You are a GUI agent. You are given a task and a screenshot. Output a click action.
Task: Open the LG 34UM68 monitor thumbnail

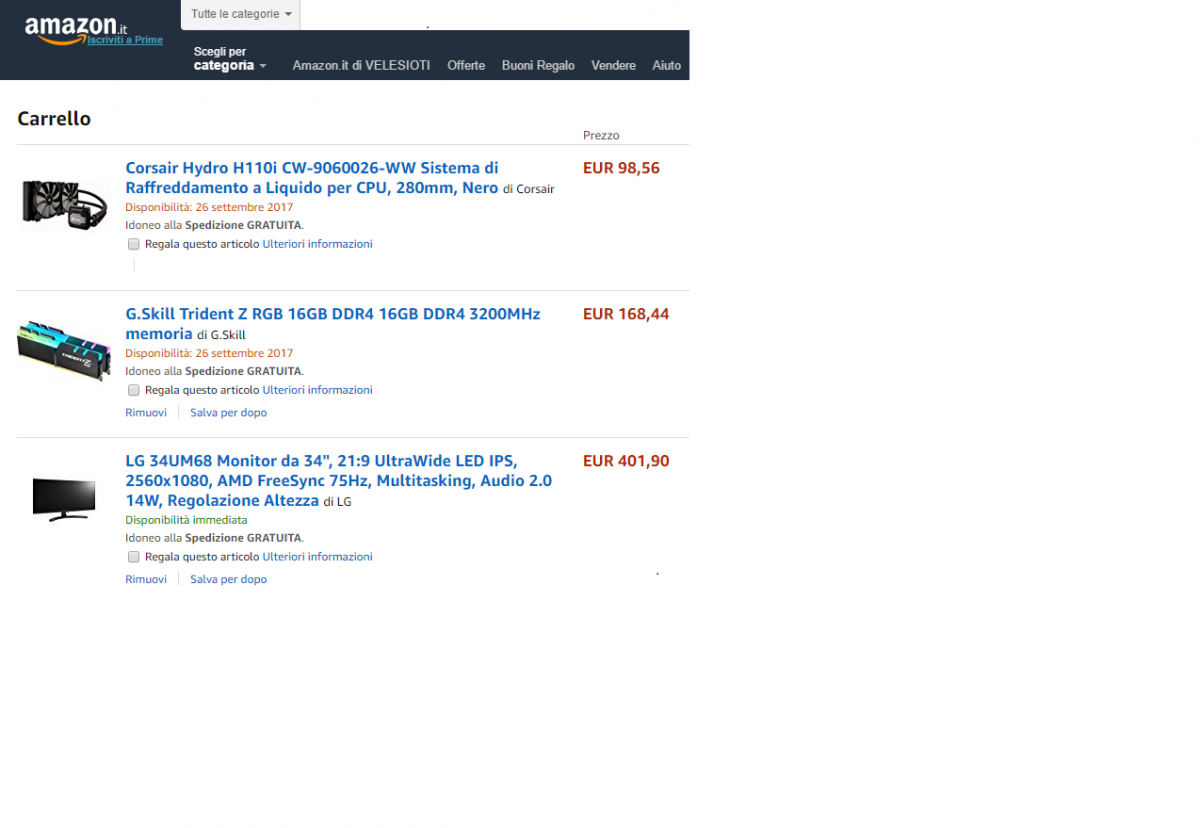click(x=65, y=499)
